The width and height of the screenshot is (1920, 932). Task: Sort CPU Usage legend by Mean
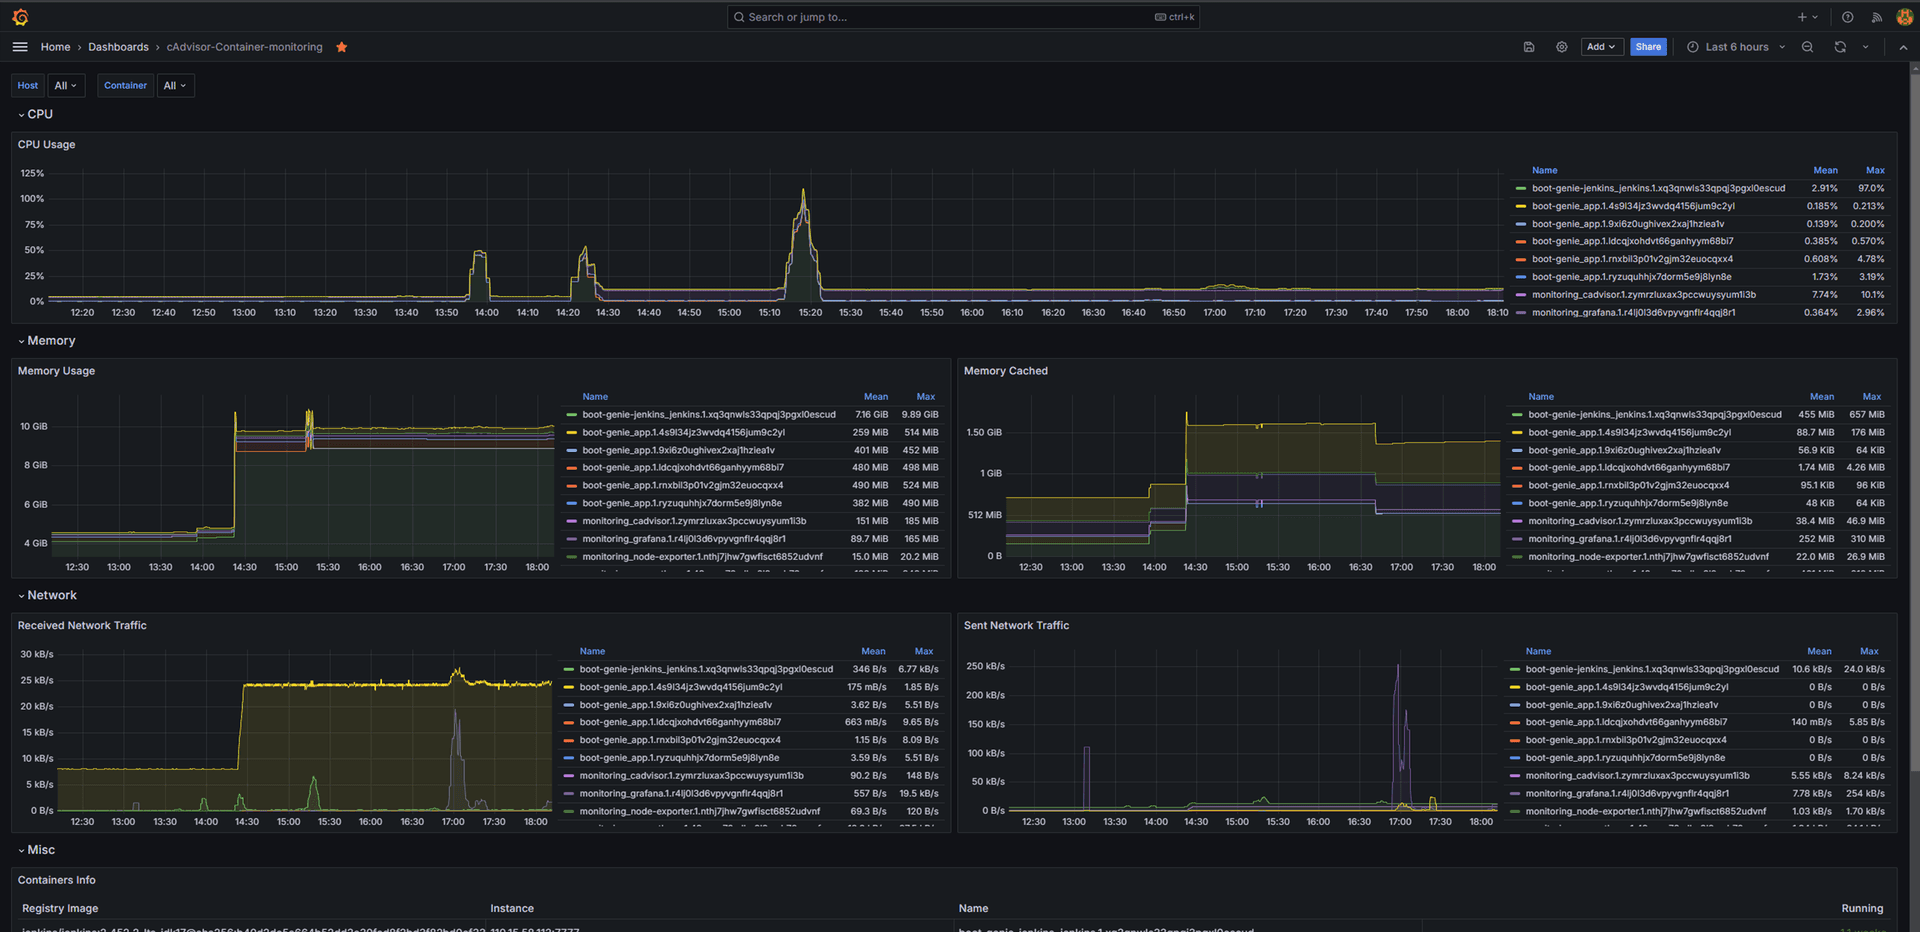click(1825, 171)
